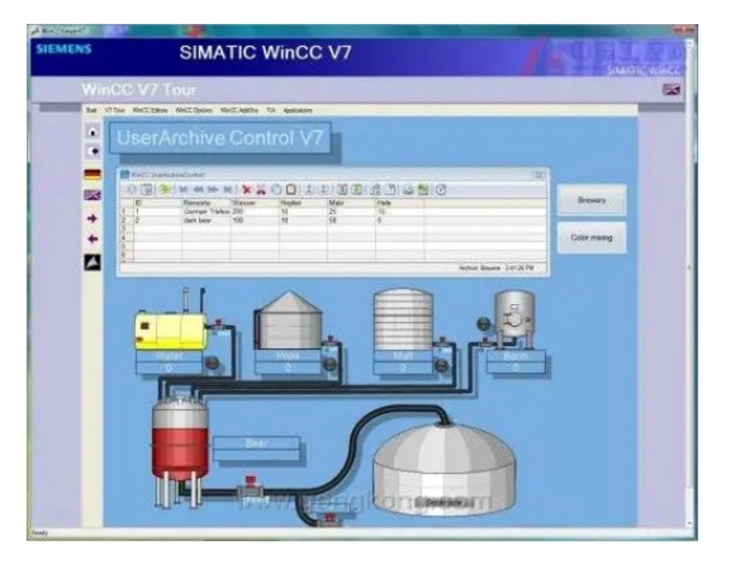Click the green select-data-connection icon
The width and height of the screenshot is (750, 588).
pyautogui.click(x=165, y=190)
